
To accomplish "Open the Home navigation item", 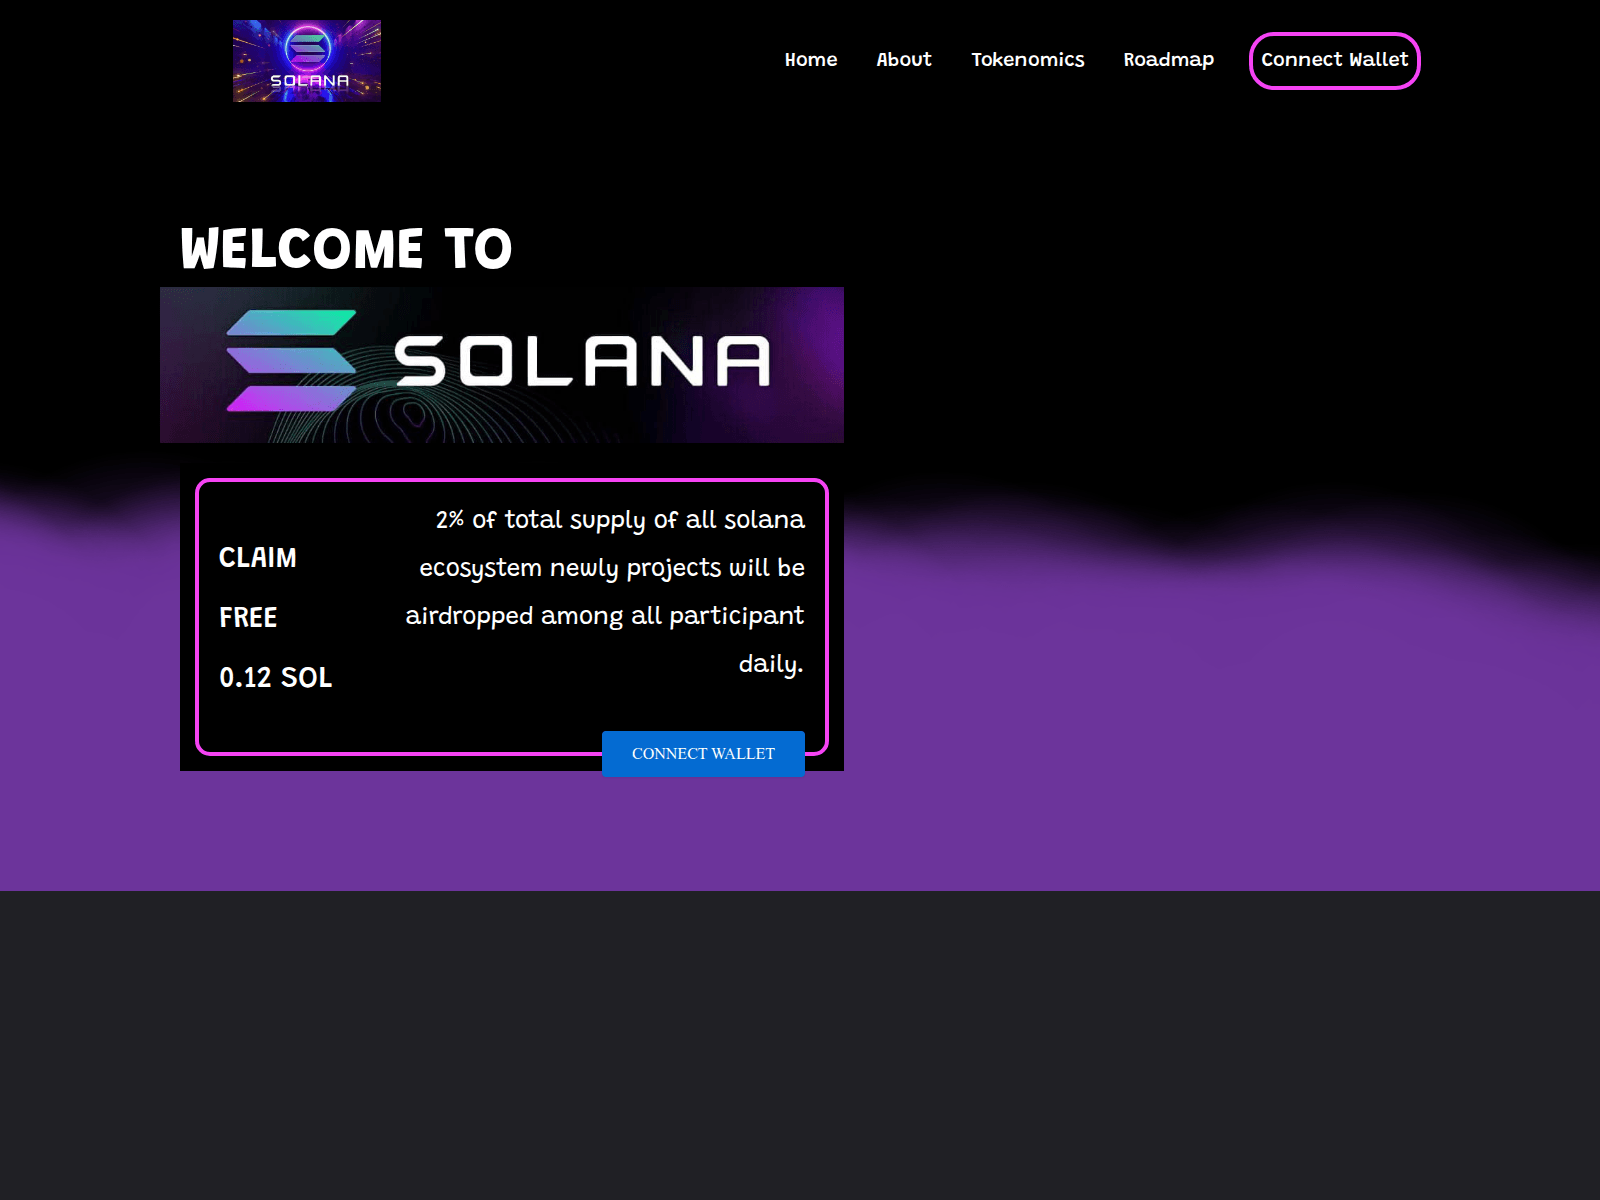I will tap(811, 60).
